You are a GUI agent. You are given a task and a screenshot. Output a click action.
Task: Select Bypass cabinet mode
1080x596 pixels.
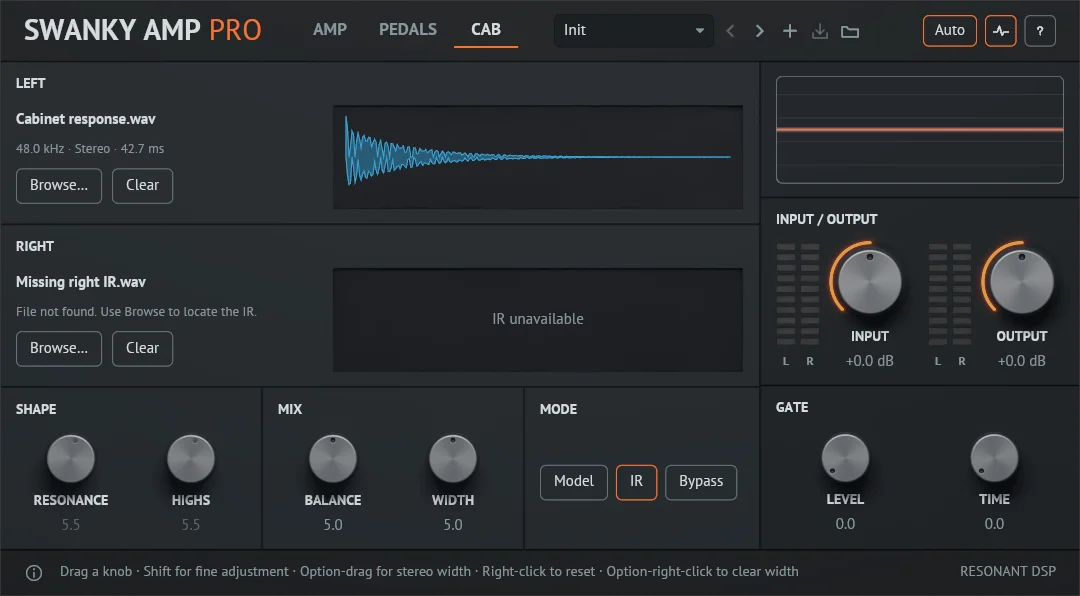(x=701, y=482)
